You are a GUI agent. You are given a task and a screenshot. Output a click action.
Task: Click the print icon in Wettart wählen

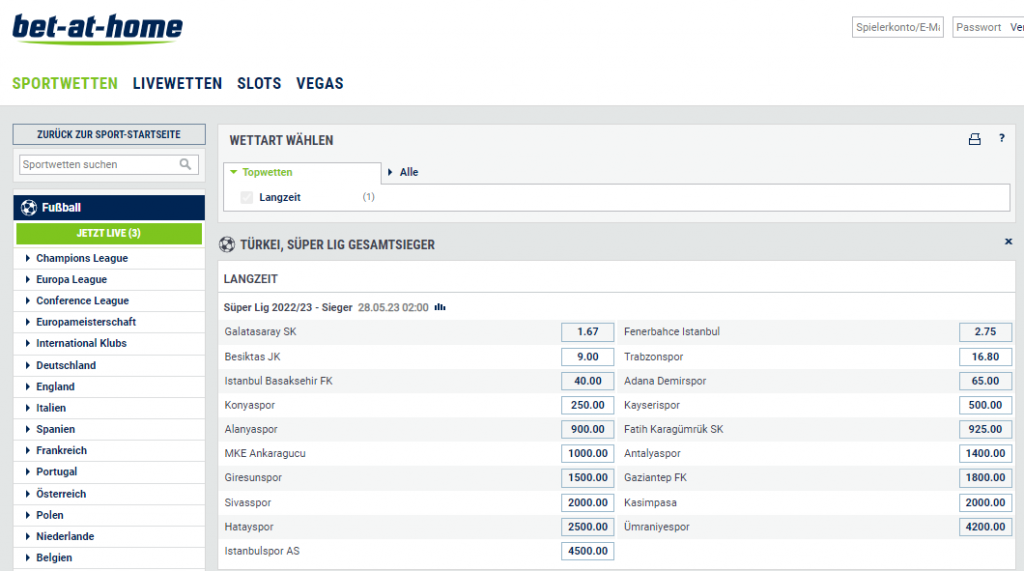(974, 139)
